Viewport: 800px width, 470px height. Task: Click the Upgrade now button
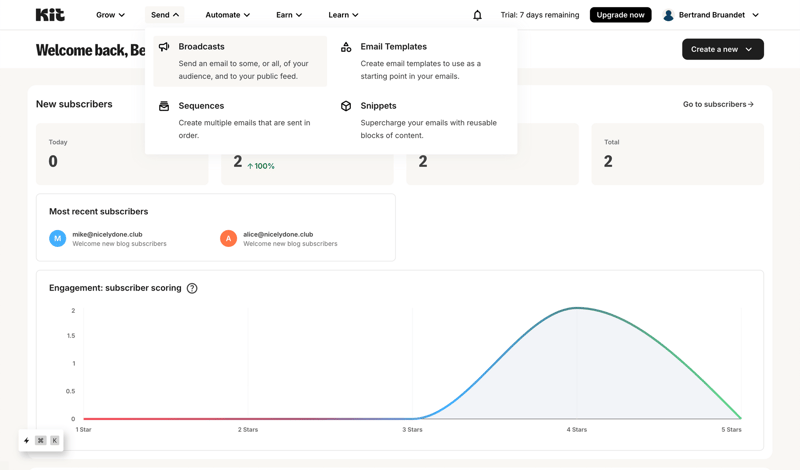click(x=620, y=15)
